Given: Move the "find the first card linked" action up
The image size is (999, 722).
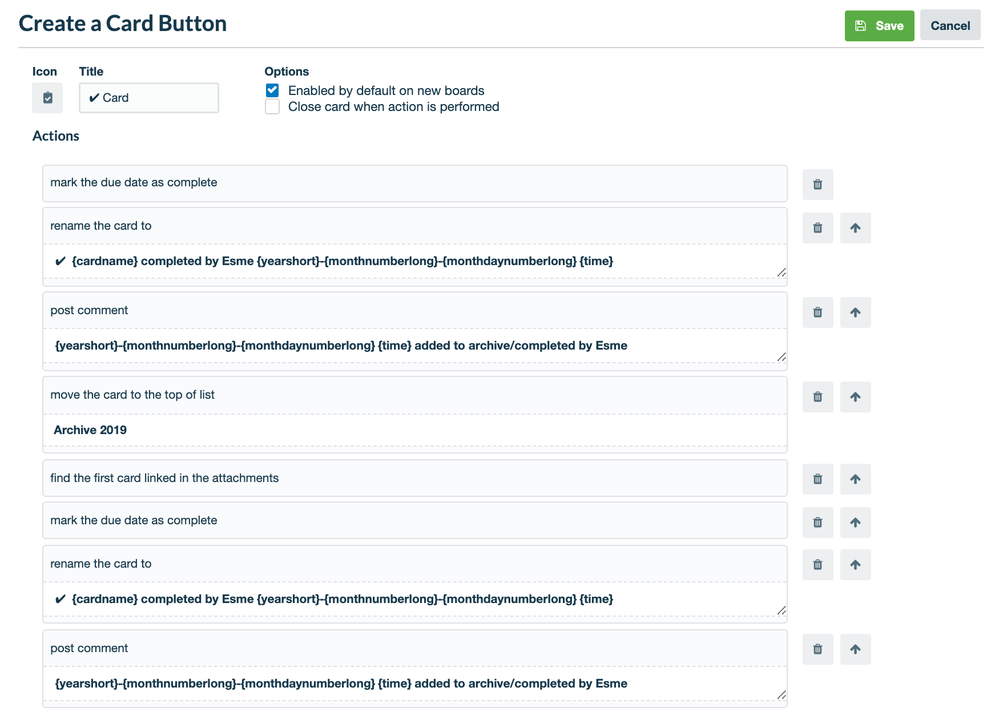Looking at the screenshot, I should click(x=855, y=478).
